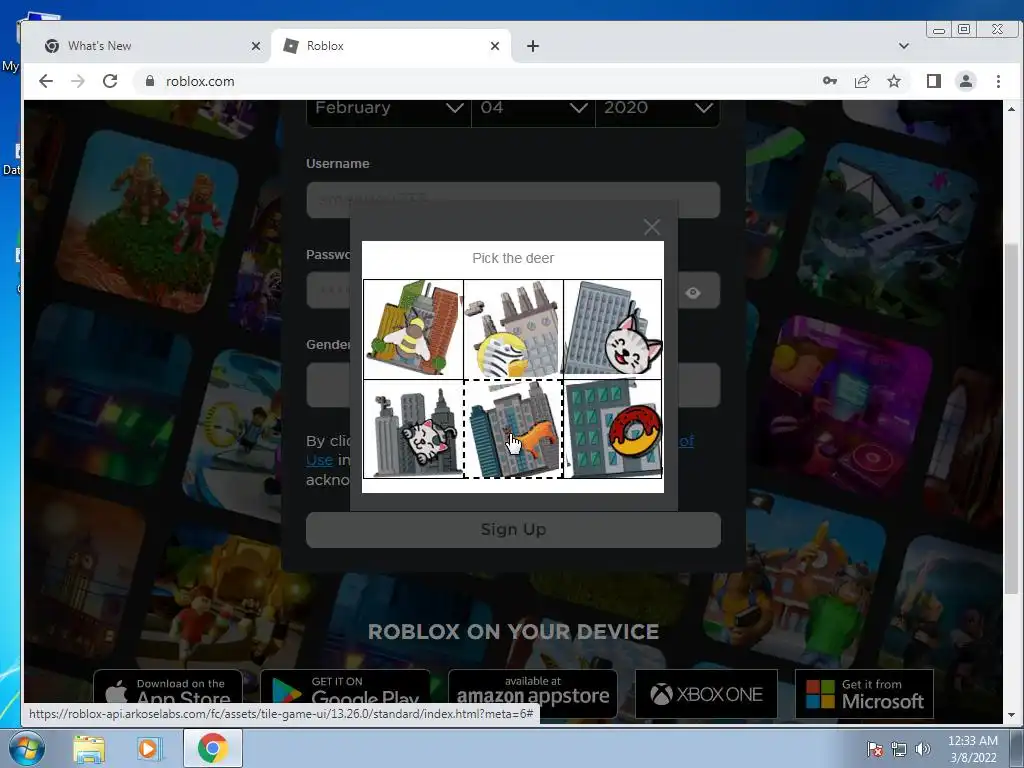Open Get it from Microsoft badge
Viewport: 1024px width, 768px height.
tap(864, 694)
